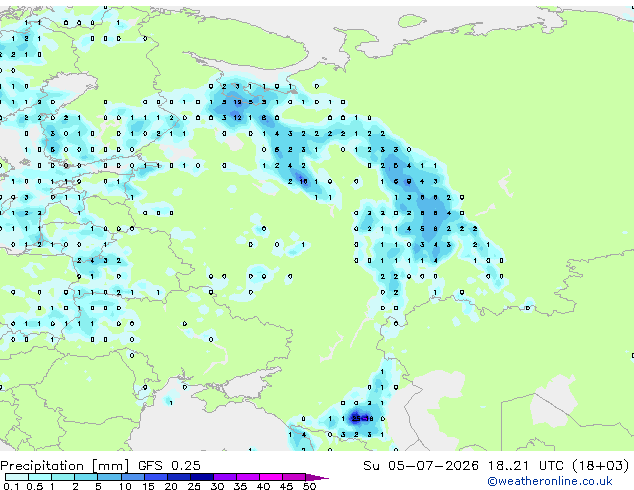
Task: Pick the 25–30 mm navy legend swatch
Action: click(x=201, y=477)
